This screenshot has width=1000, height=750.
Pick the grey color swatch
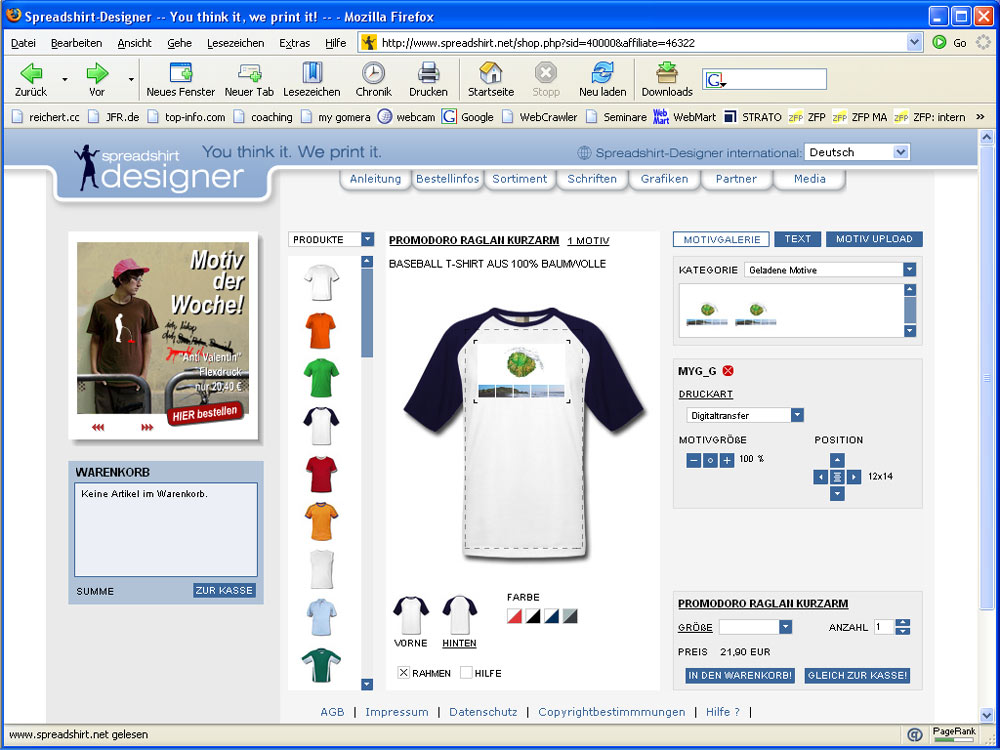tap(570, 616)
